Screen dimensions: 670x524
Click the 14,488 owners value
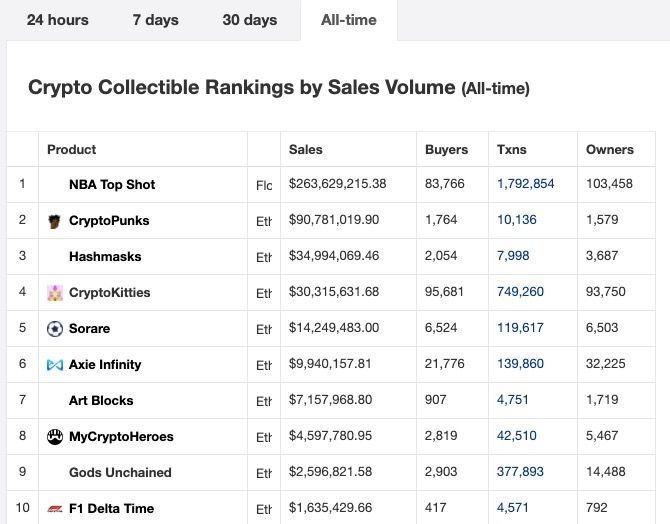click(605, 471)
